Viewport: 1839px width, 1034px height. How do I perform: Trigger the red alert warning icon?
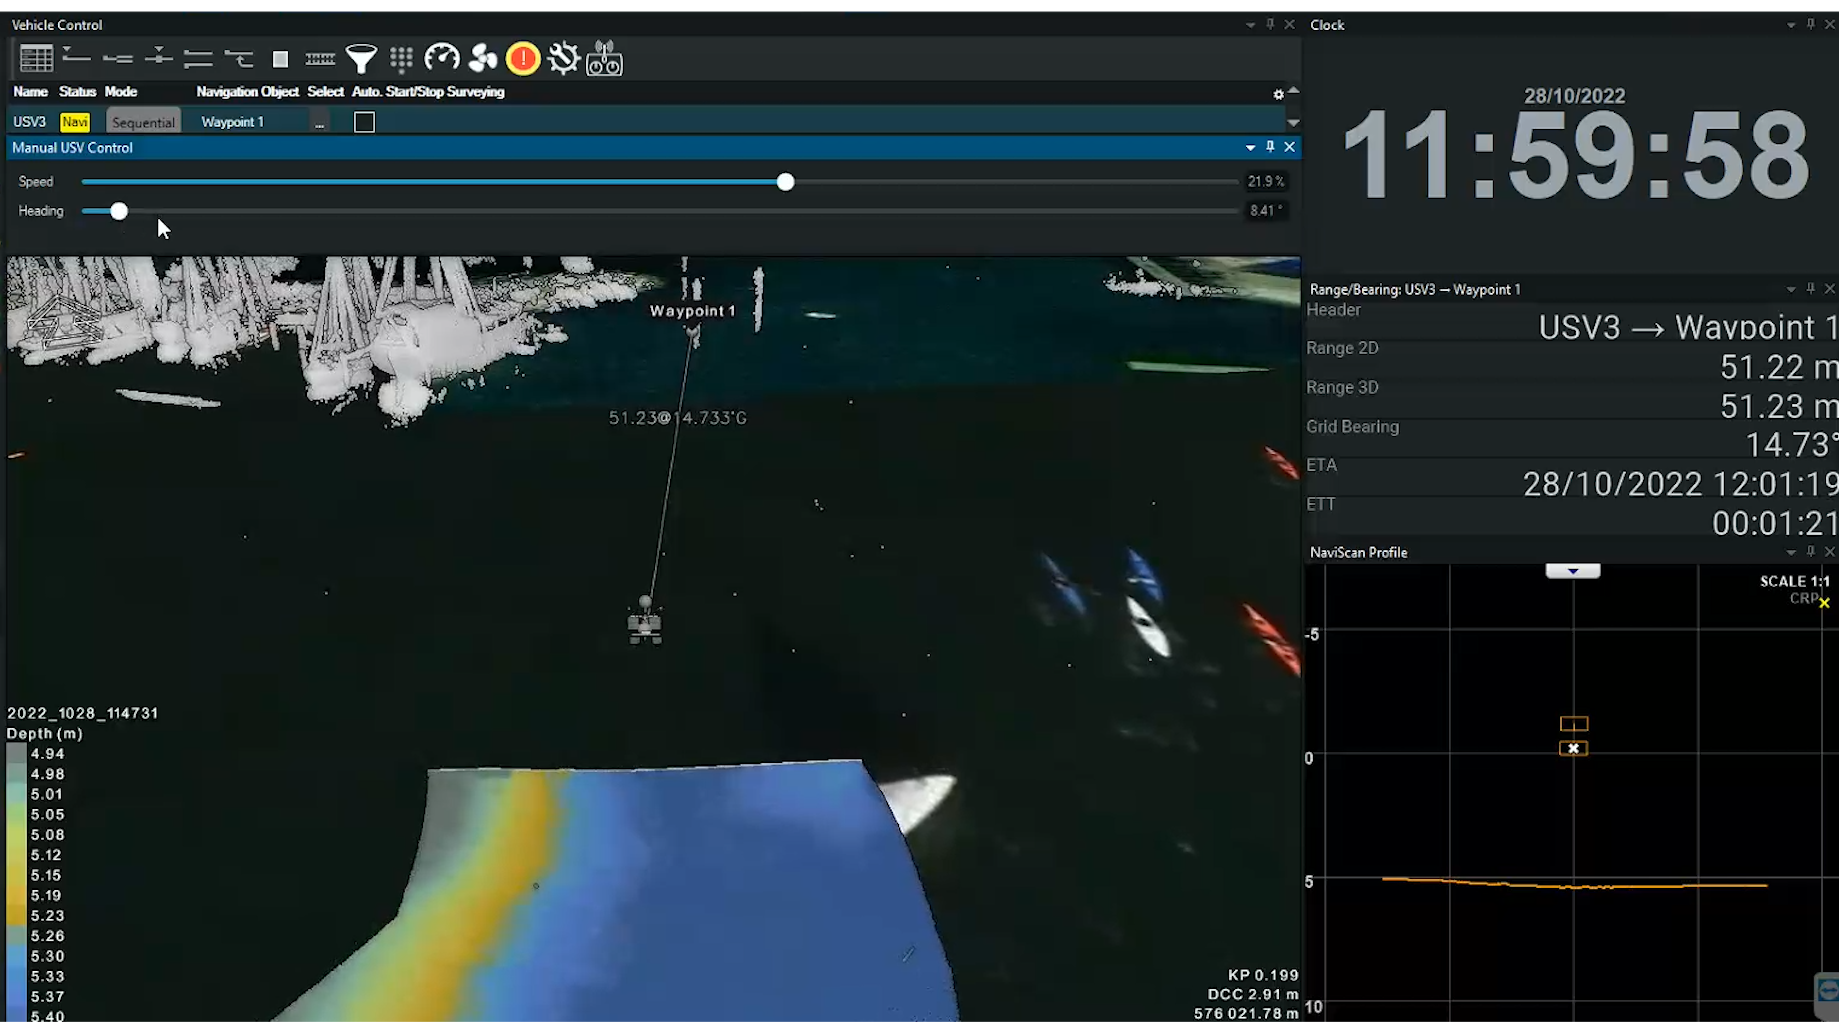tap(522, 58)
